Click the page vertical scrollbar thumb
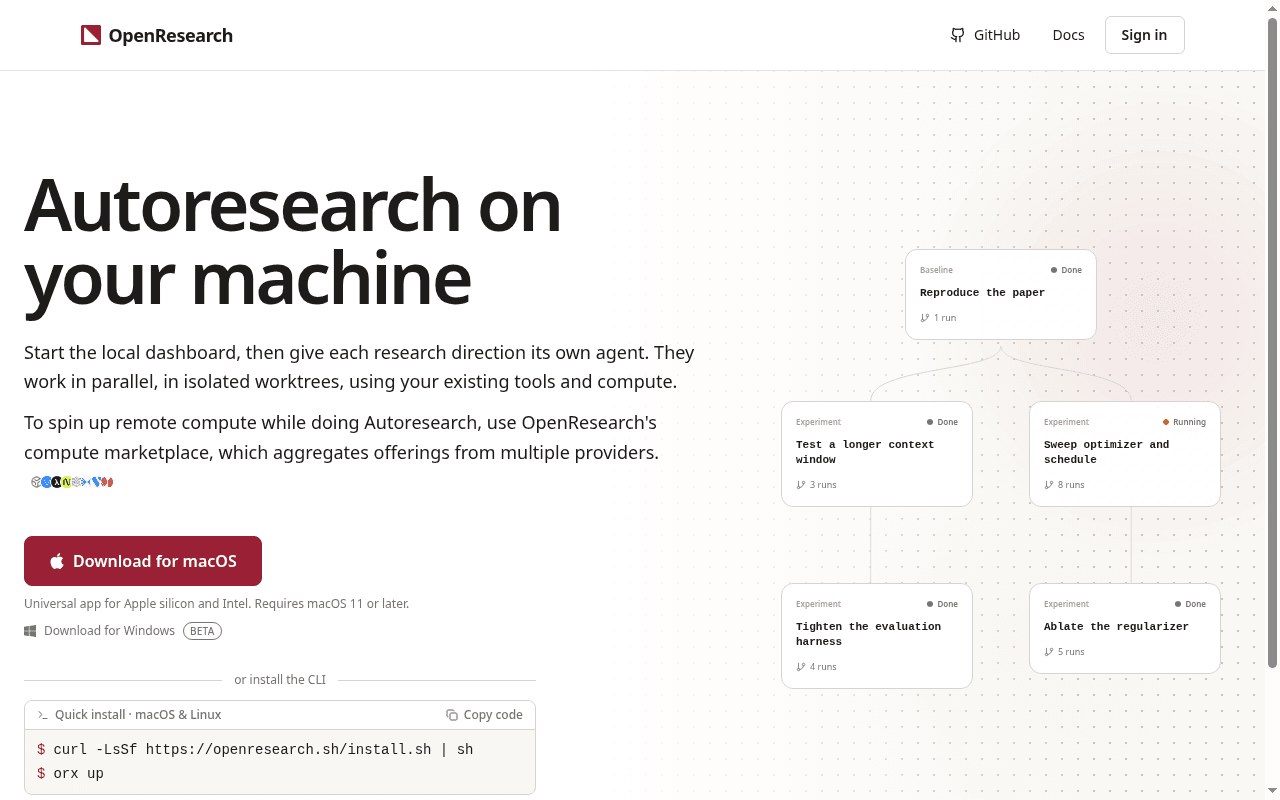1280x800 pixels. [1272, 342]
